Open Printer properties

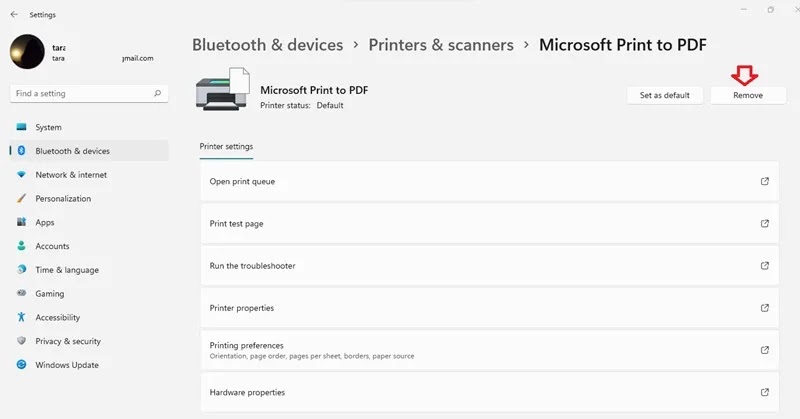click(489, 308)
